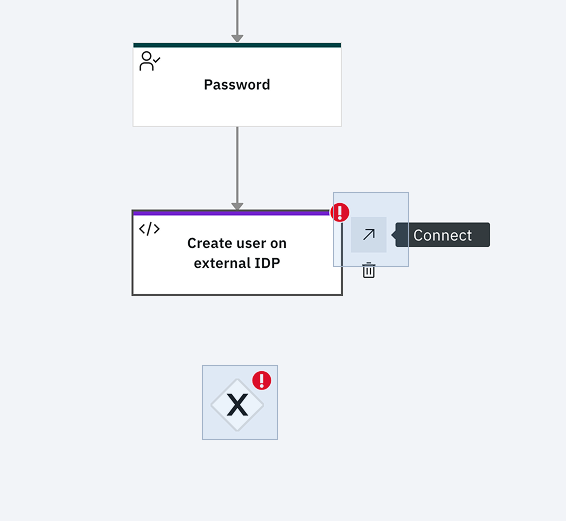Click the Connect tooltip label

443,235
